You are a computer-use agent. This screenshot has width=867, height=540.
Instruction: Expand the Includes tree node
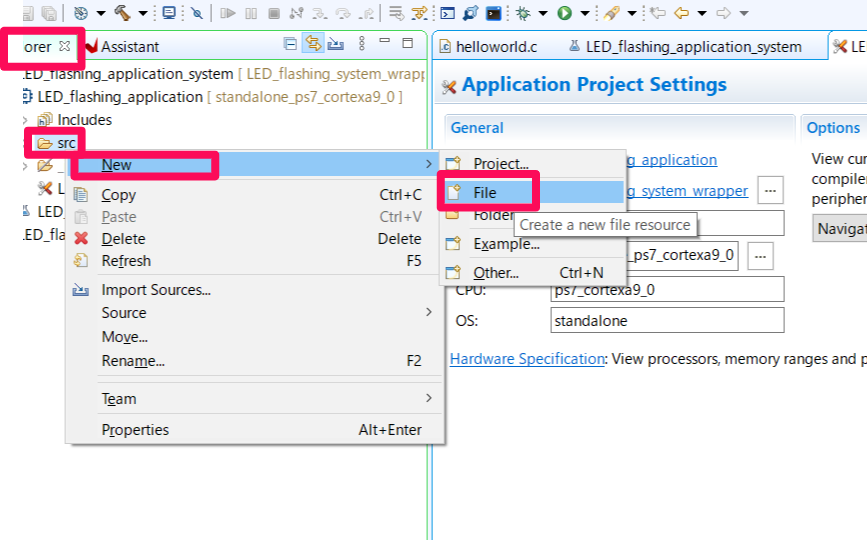pyautogui.click(x=25, y=120)
